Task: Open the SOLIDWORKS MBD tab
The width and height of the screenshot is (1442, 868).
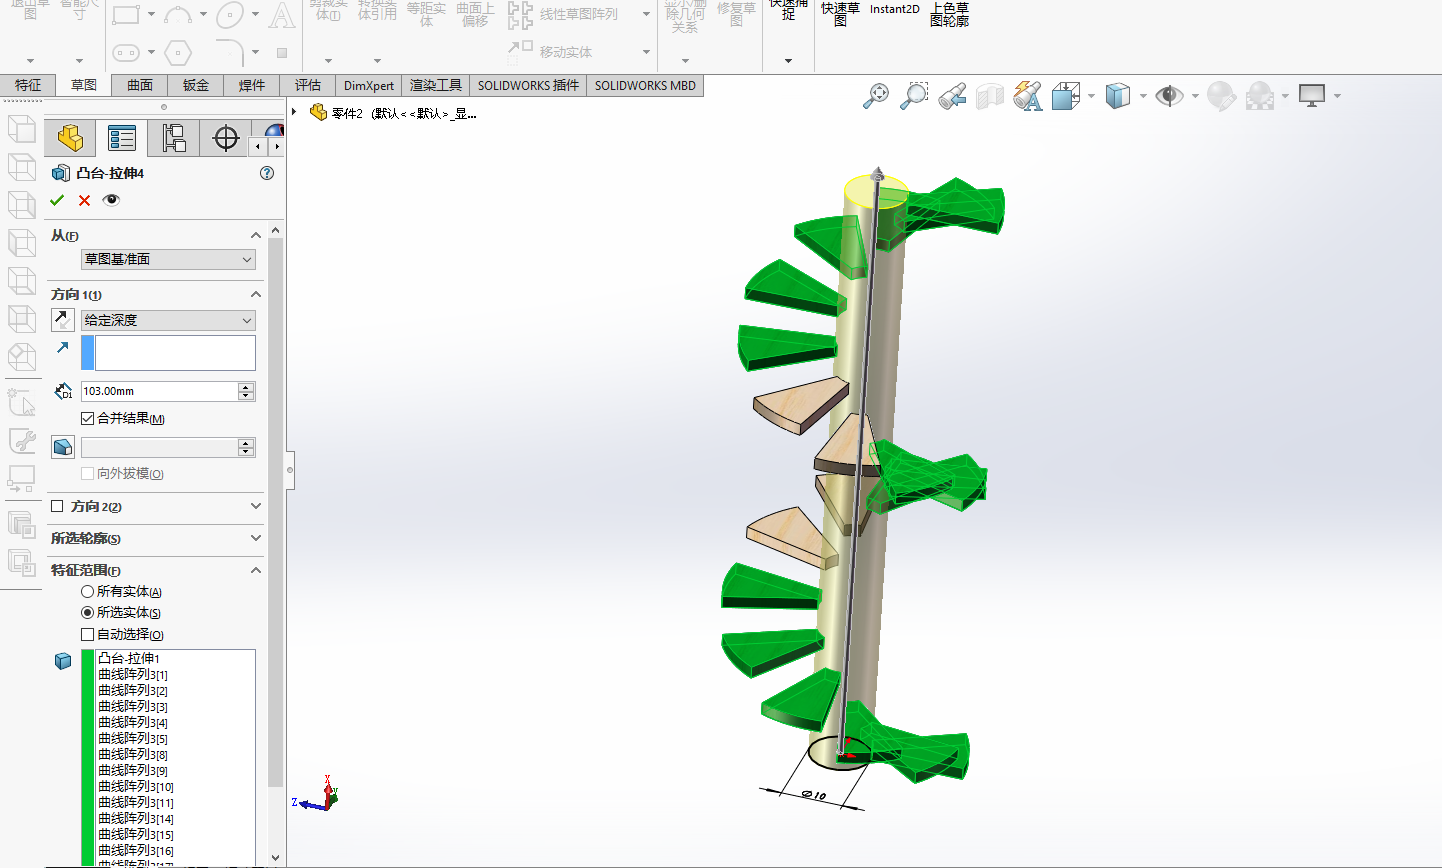Action: 645,86
